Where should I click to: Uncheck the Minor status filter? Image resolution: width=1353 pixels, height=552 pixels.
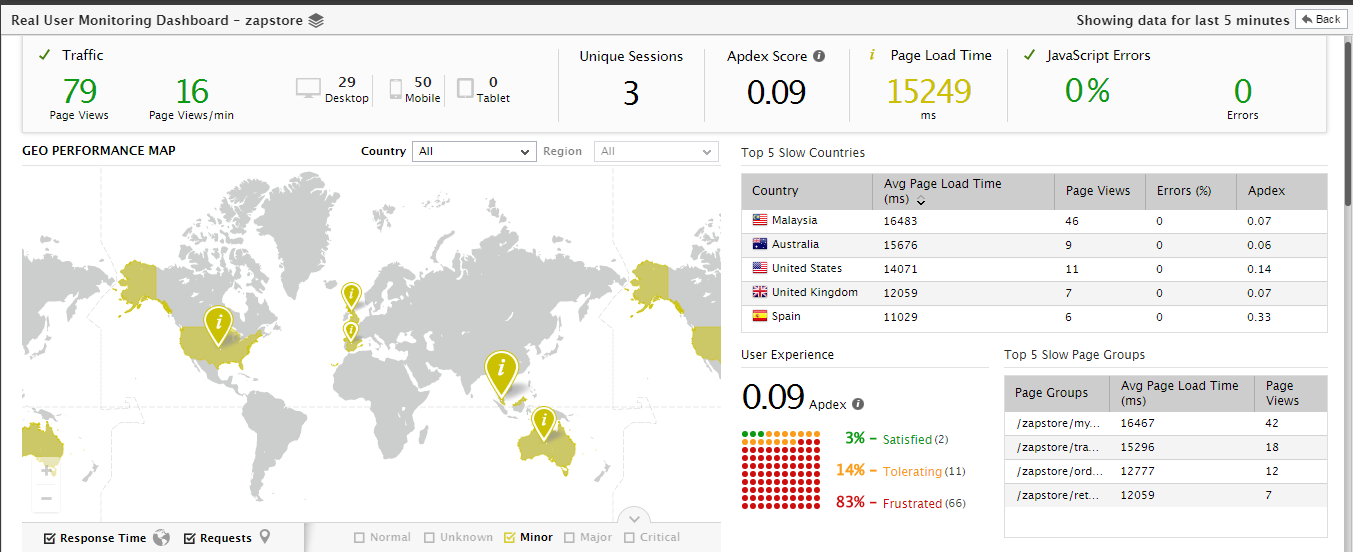pyautogui.click(x=509, y=538)
